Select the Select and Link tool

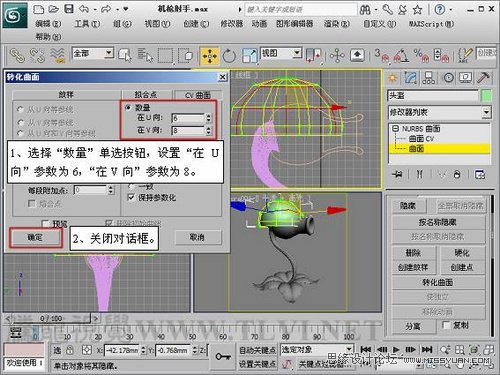(17, 55)
